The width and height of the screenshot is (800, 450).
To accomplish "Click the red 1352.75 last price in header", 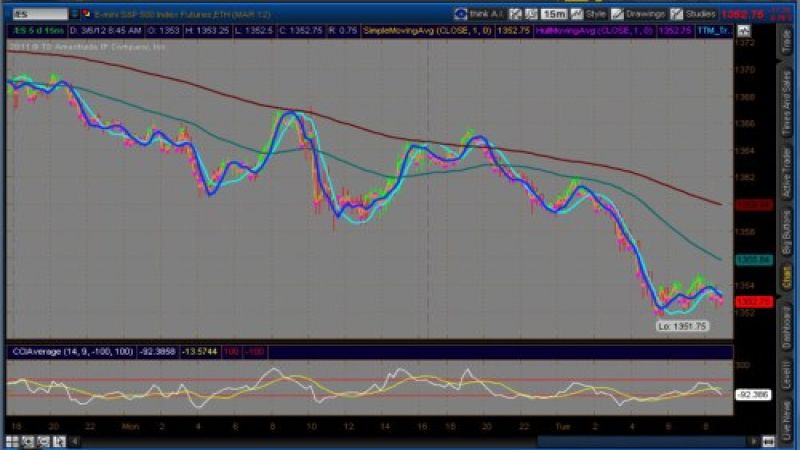I will click(x=742, y=15).
